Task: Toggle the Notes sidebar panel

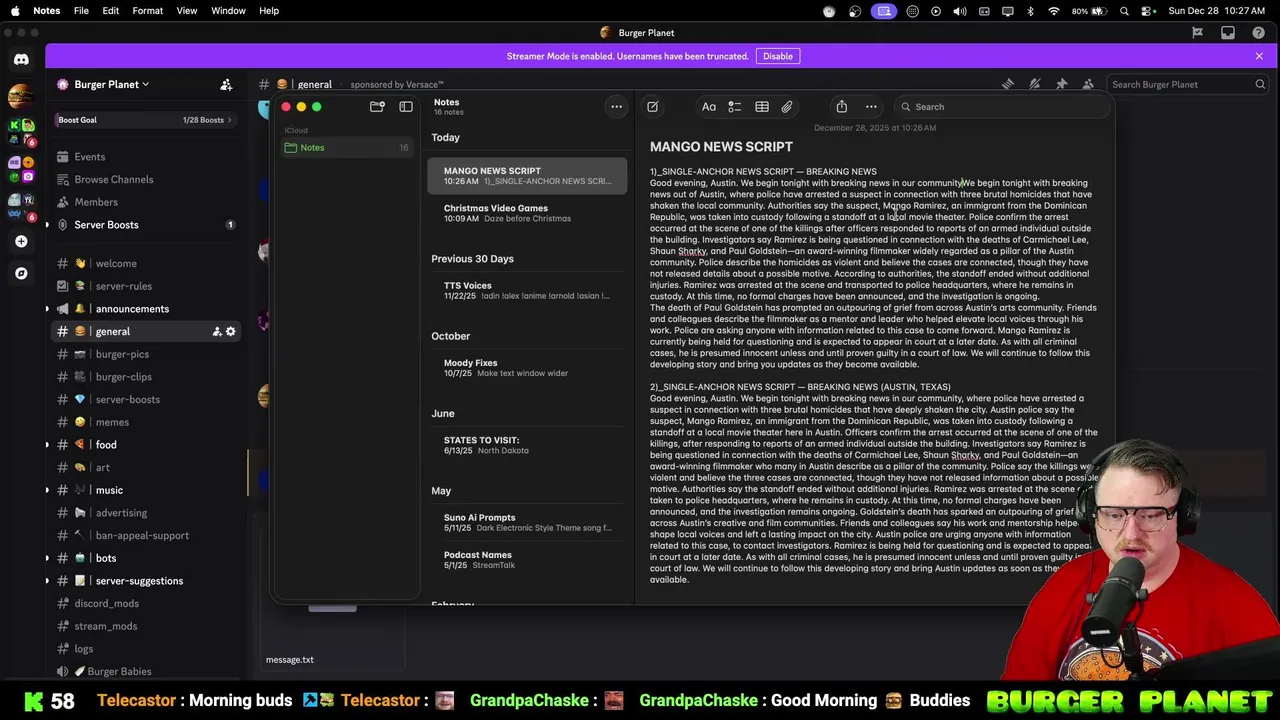Action: pyautogui.click(x=406, y=107)
